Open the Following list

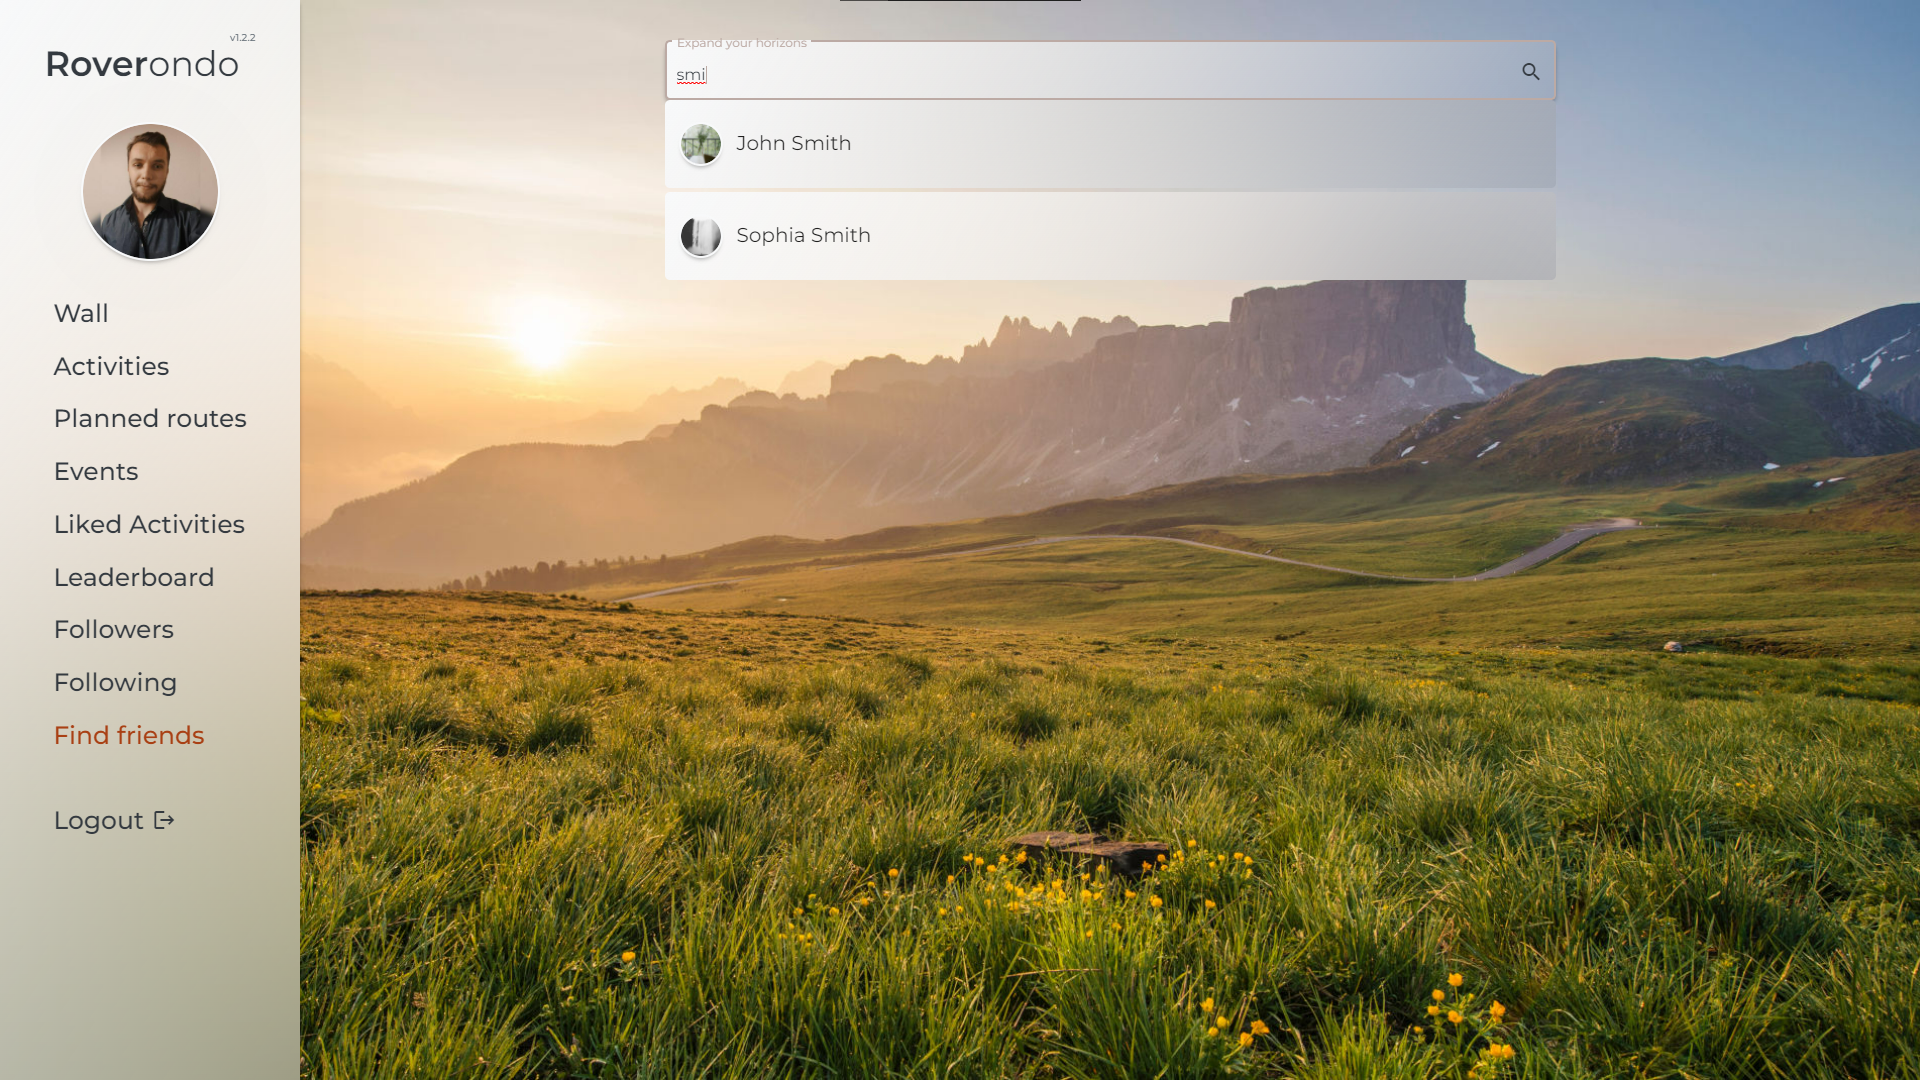[115, 682]
